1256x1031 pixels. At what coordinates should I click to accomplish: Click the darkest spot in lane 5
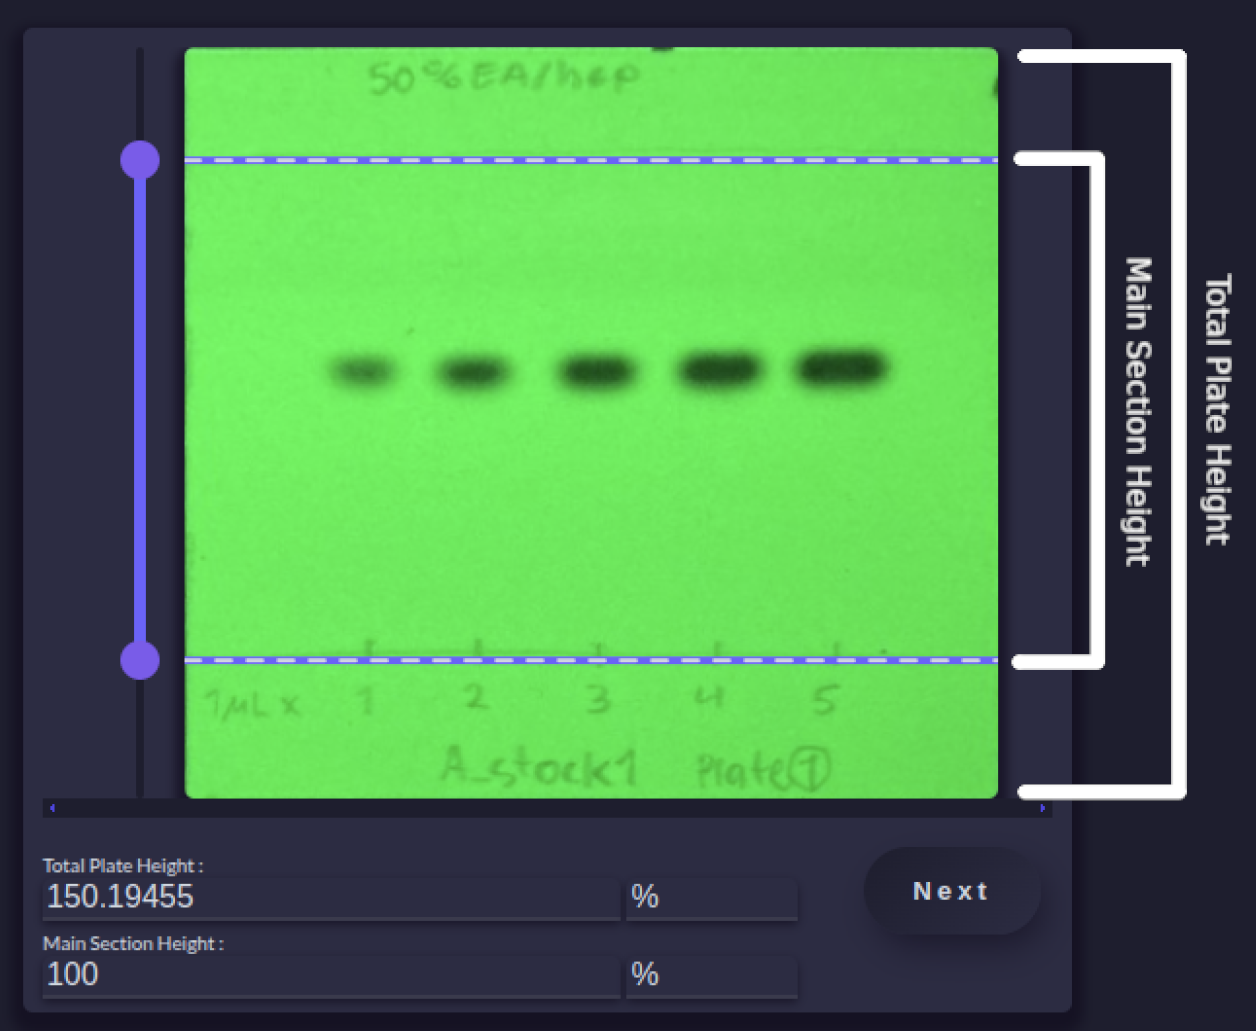[840, 368]
